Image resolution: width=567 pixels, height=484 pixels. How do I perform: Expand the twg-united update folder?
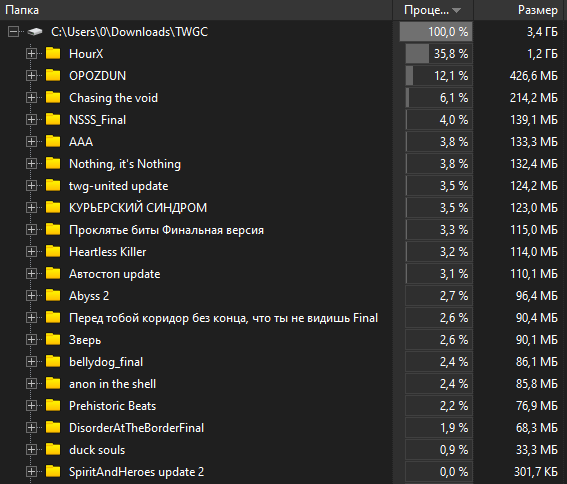(31, 186)
